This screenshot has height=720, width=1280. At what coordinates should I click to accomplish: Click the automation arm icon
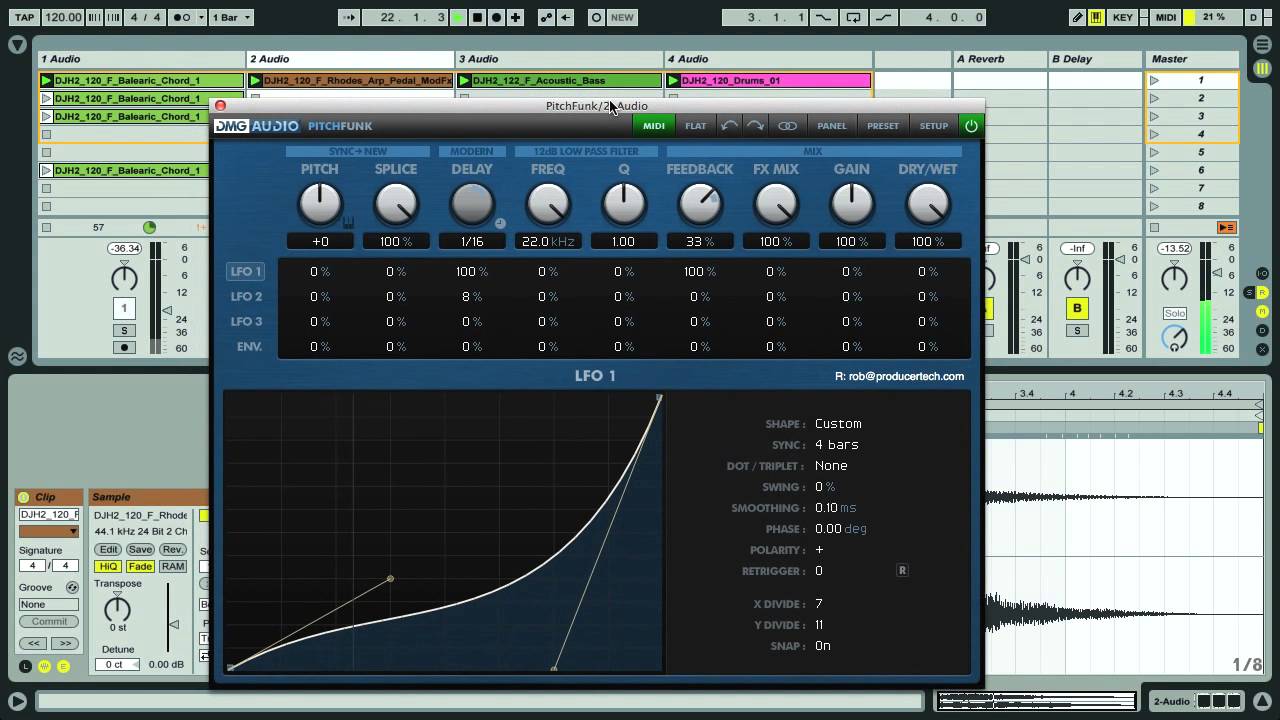(547, 17)
